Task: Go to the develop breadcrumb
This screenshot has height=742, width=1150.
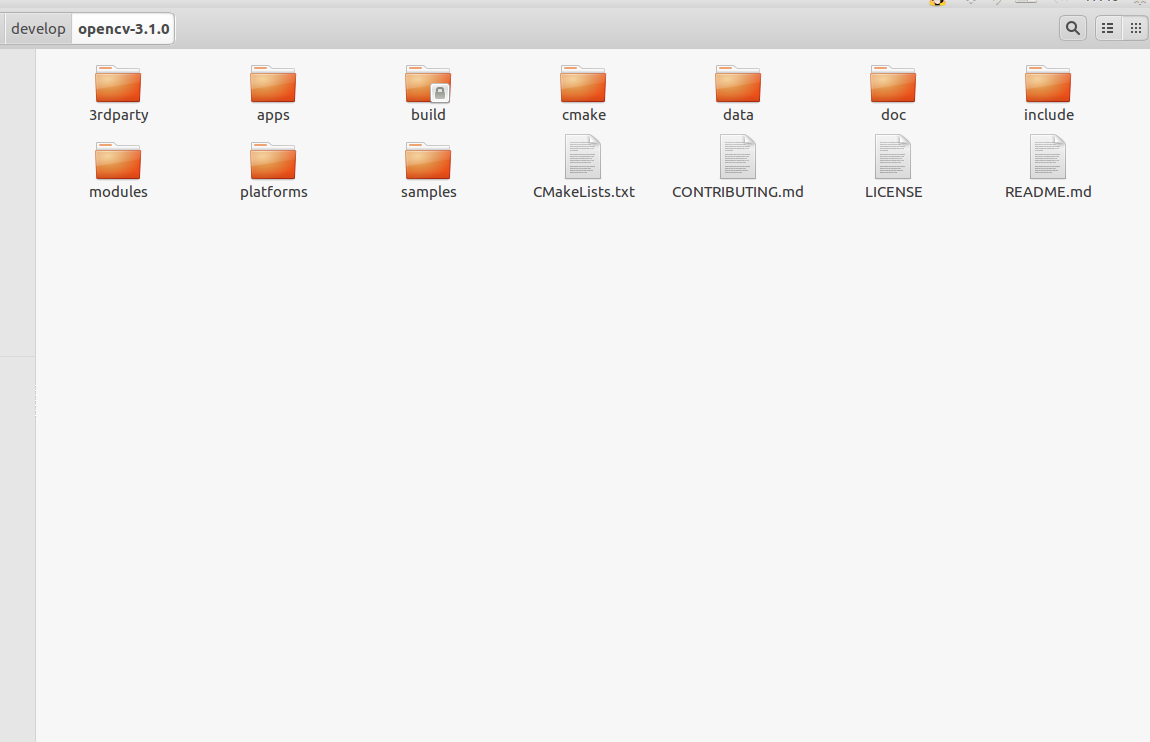Action: click(38, 29)
